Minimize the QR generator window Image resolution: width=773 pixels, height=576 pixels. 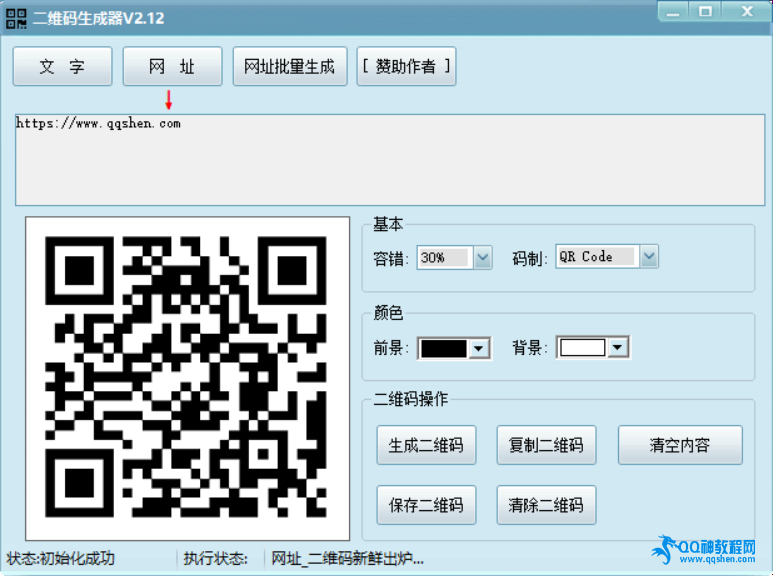673,12
